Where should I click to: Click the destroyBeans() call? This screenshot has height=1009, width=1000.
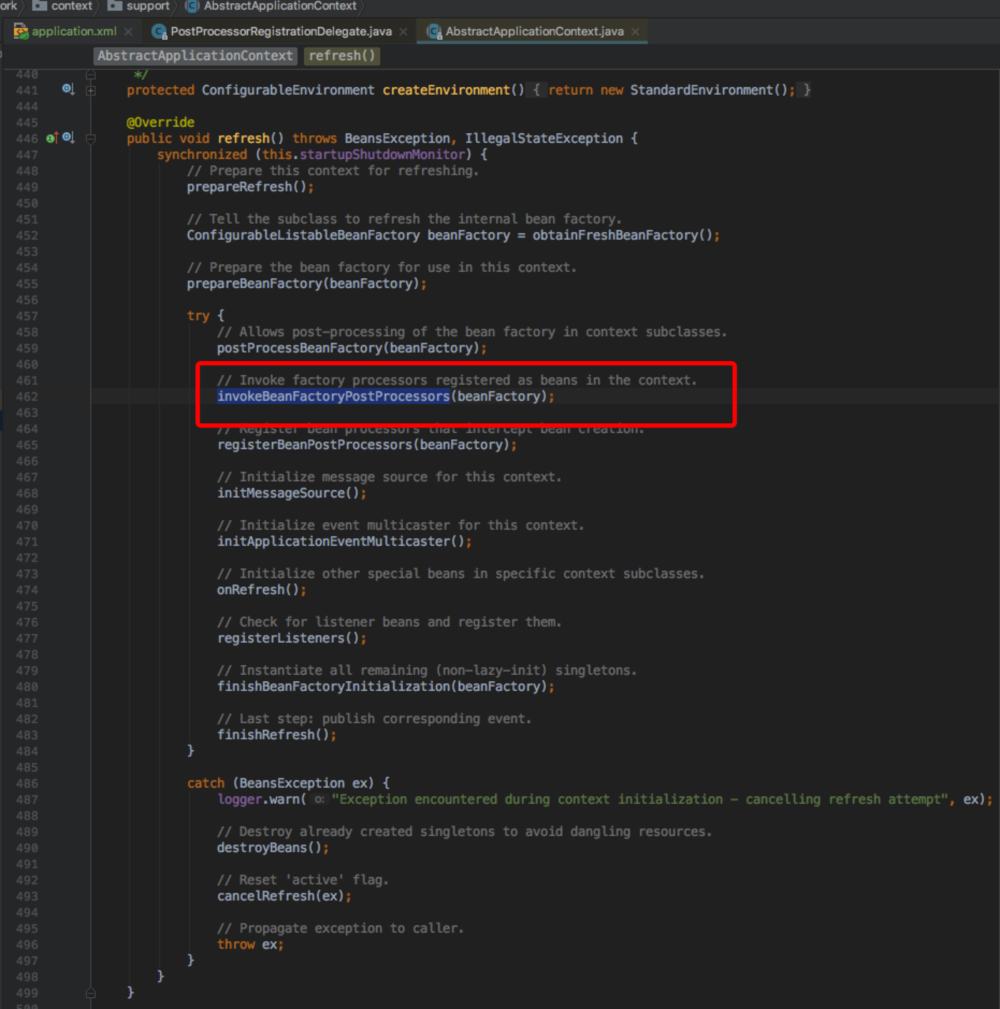[273, 847]
